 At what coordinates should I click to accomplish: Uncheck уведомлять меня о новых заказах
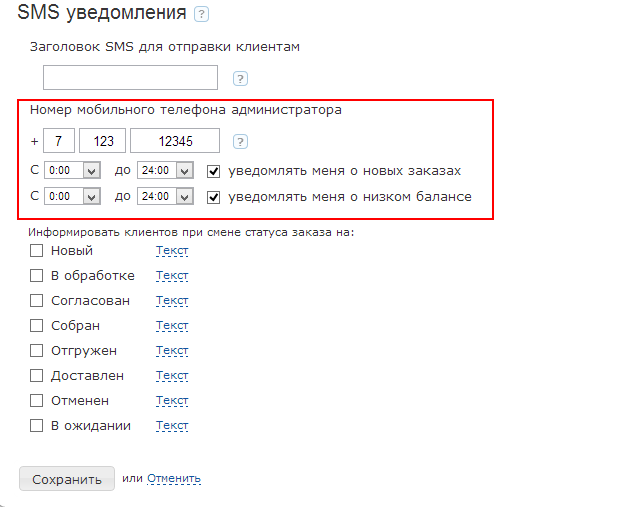tap(213, 171)
